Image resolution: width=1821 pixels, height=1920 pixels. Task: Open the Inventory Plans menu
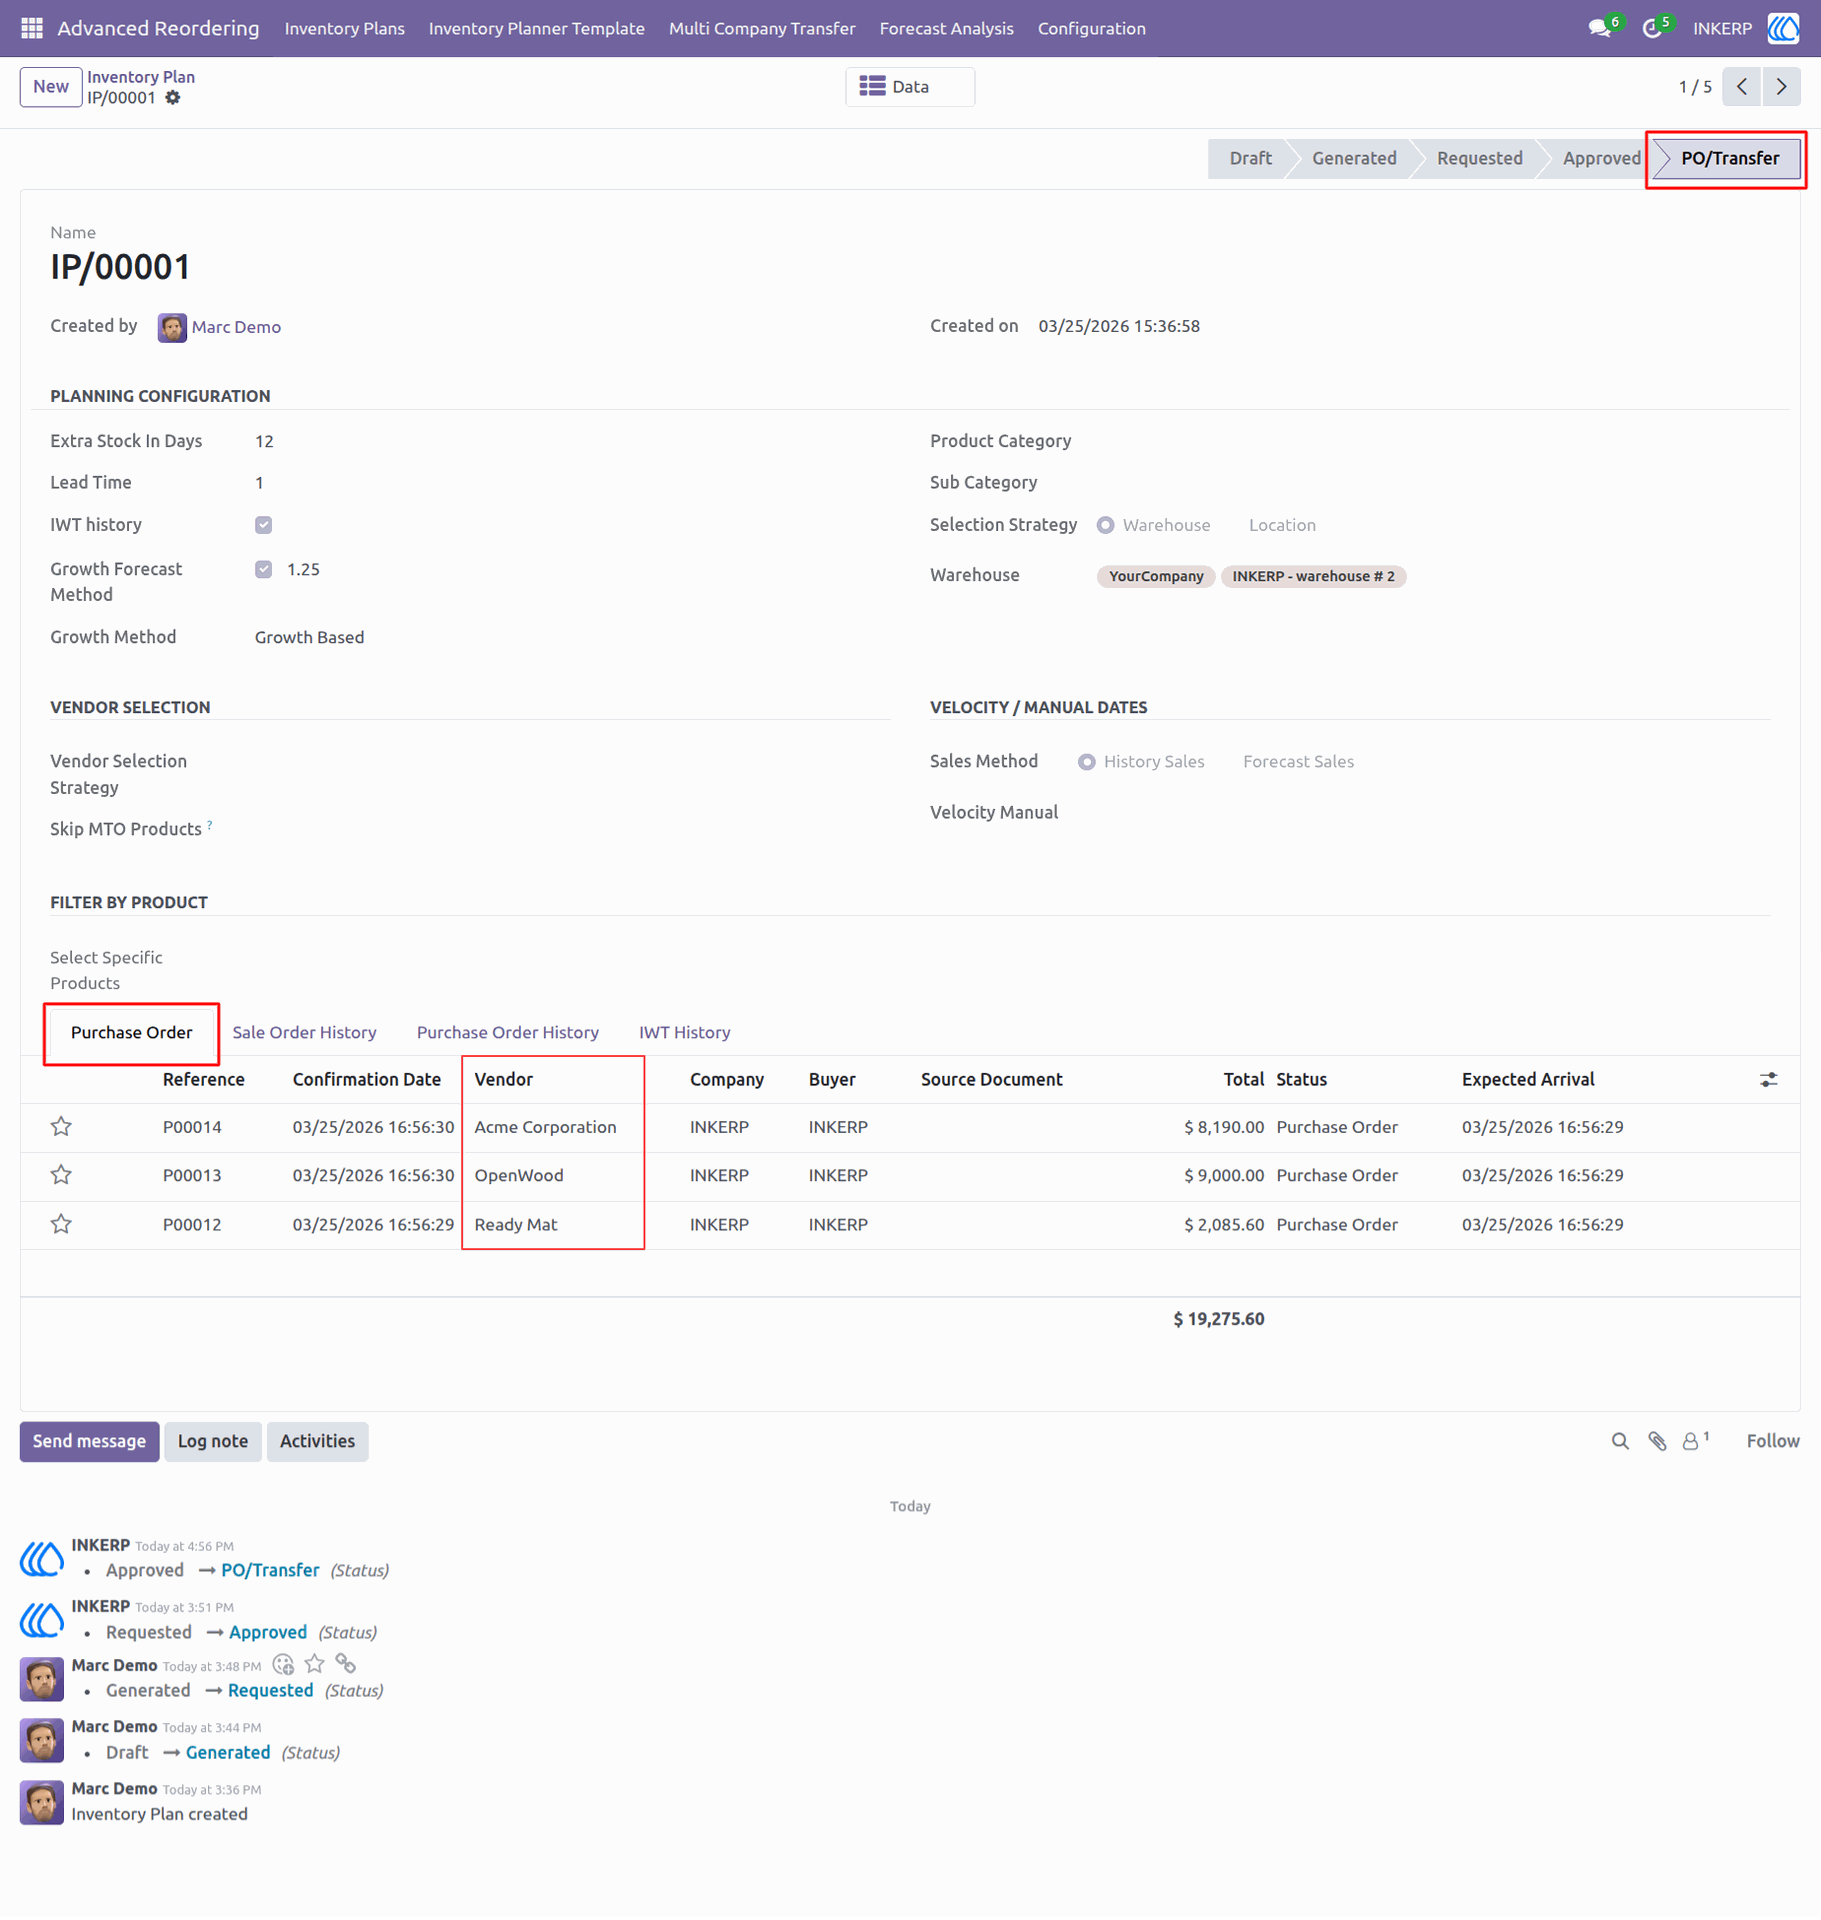(x=344, y=28)
